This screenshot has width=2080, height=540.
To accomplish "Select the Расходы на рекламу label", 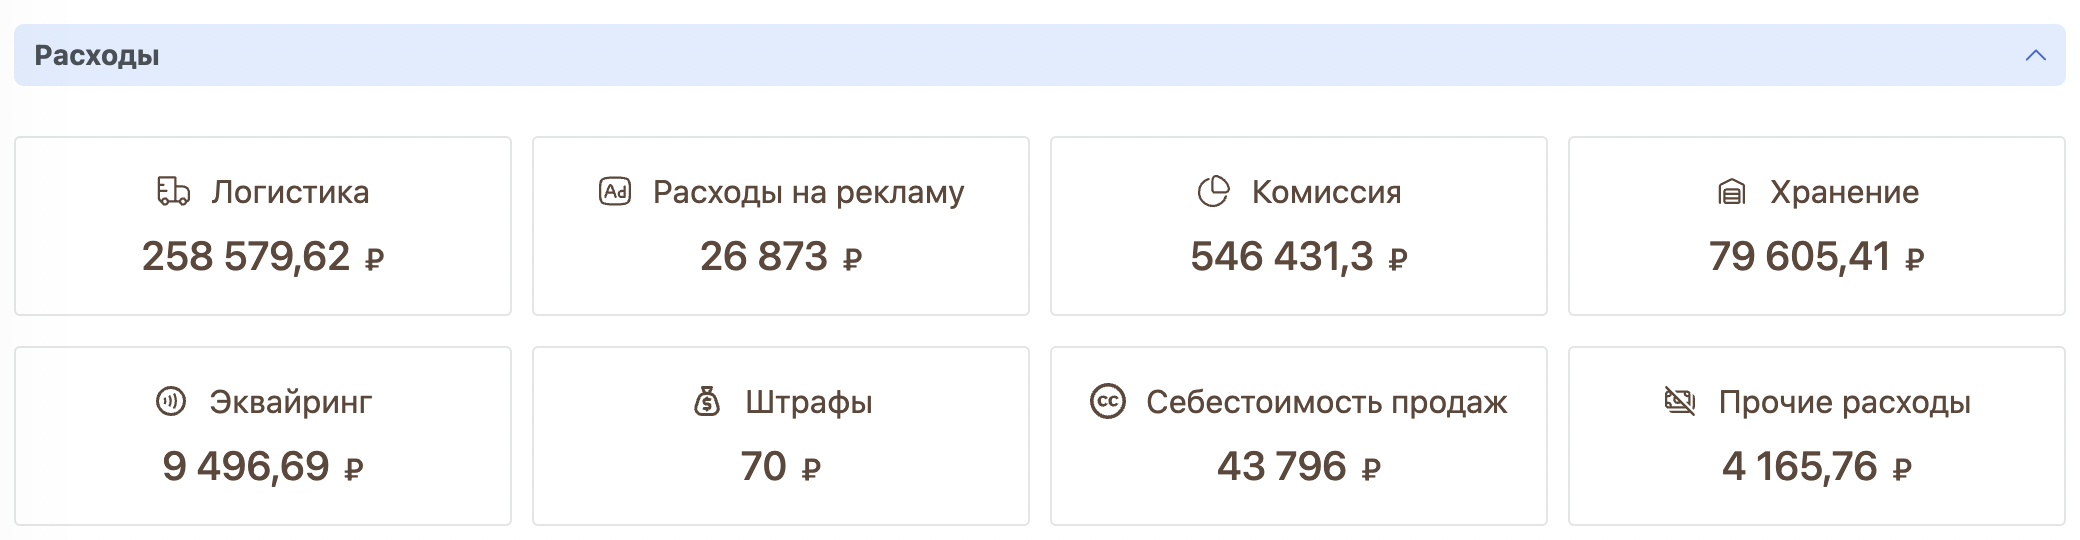I will 808,192.
